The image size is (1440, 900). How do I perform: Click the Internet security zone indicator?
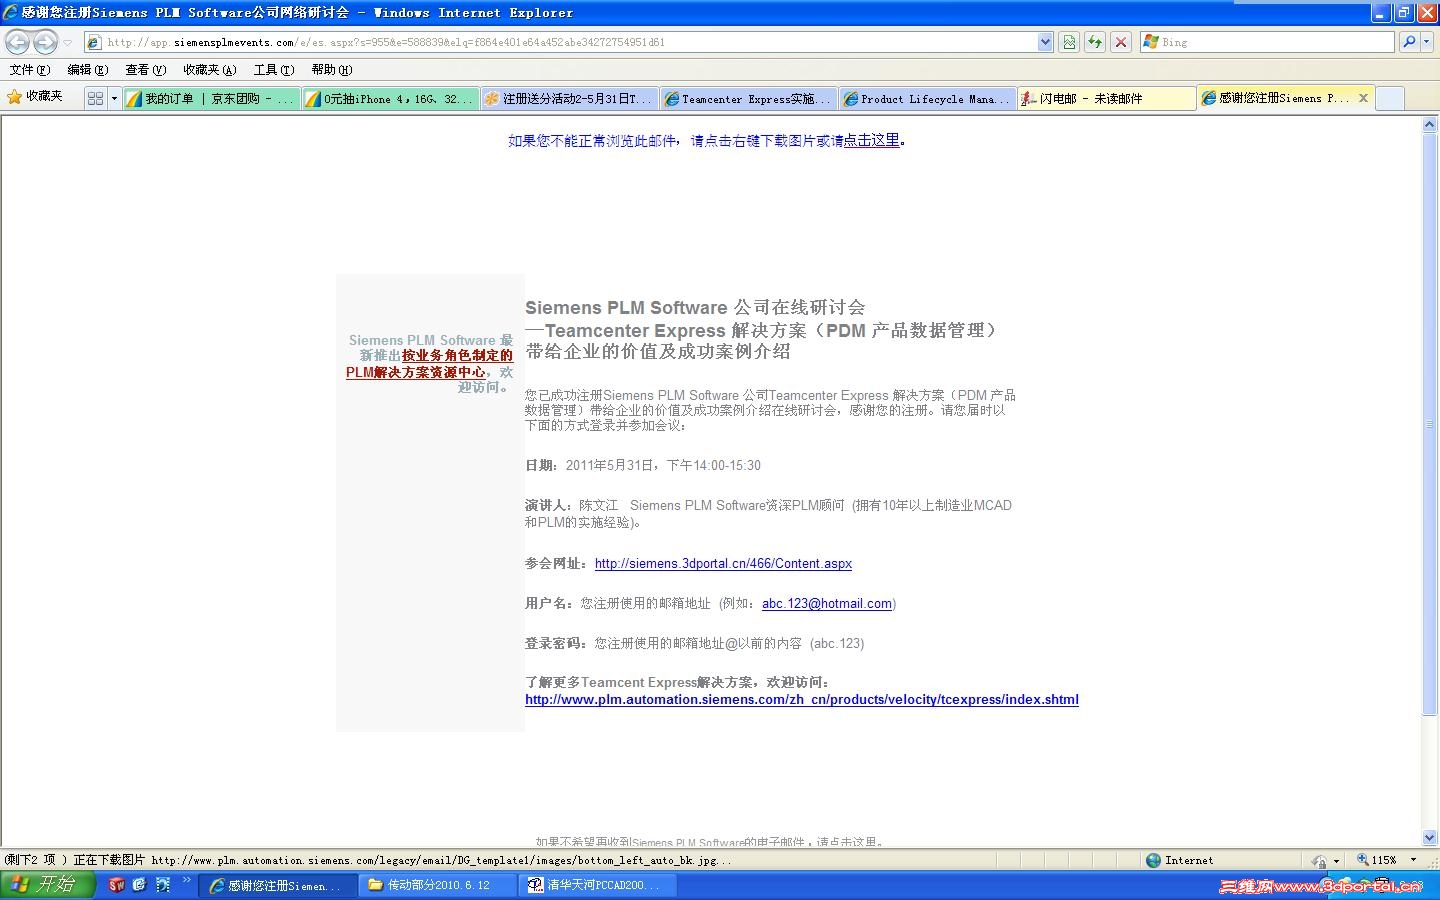click(1180, 860)
